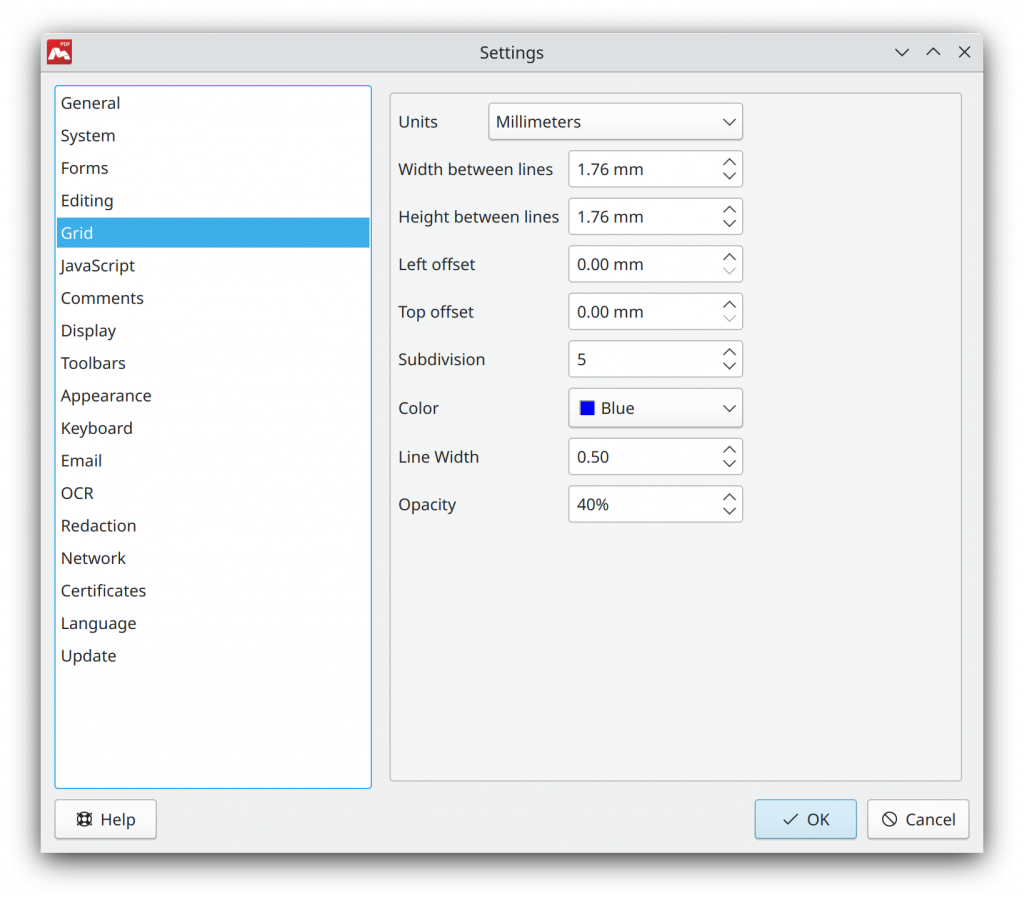This screenshot has height=901, width=1024.
Task: Confirm settings with the OK button
Action: pos(805,819)
